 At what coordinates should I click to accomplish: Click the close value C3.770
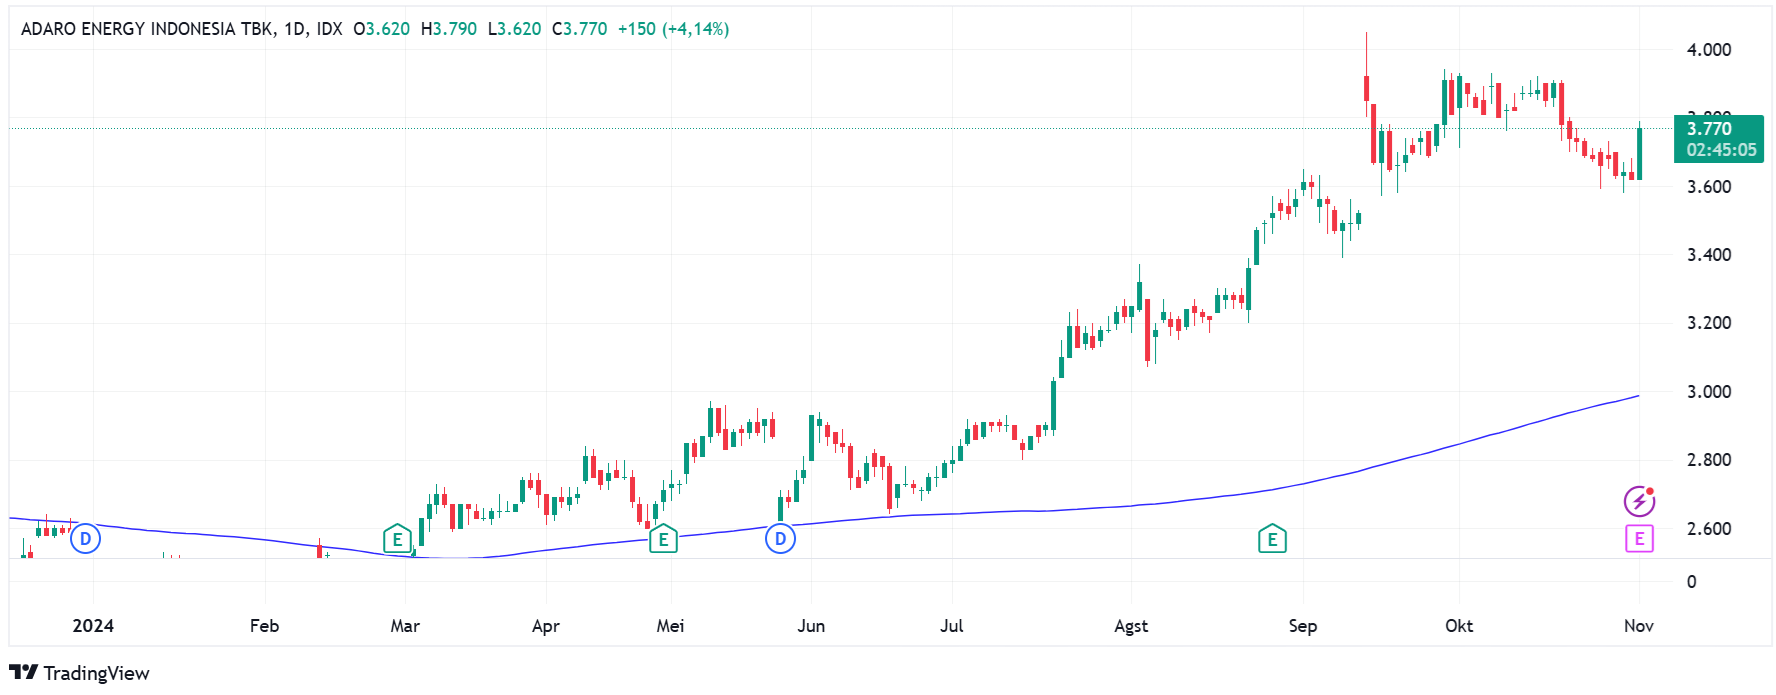coord(580,29)
